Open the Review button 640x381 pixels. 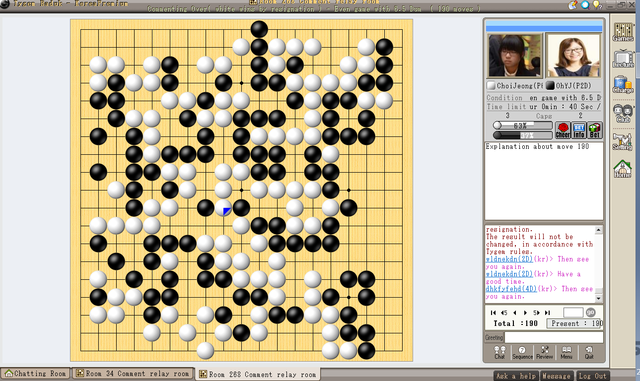click(x=544, y=352)
